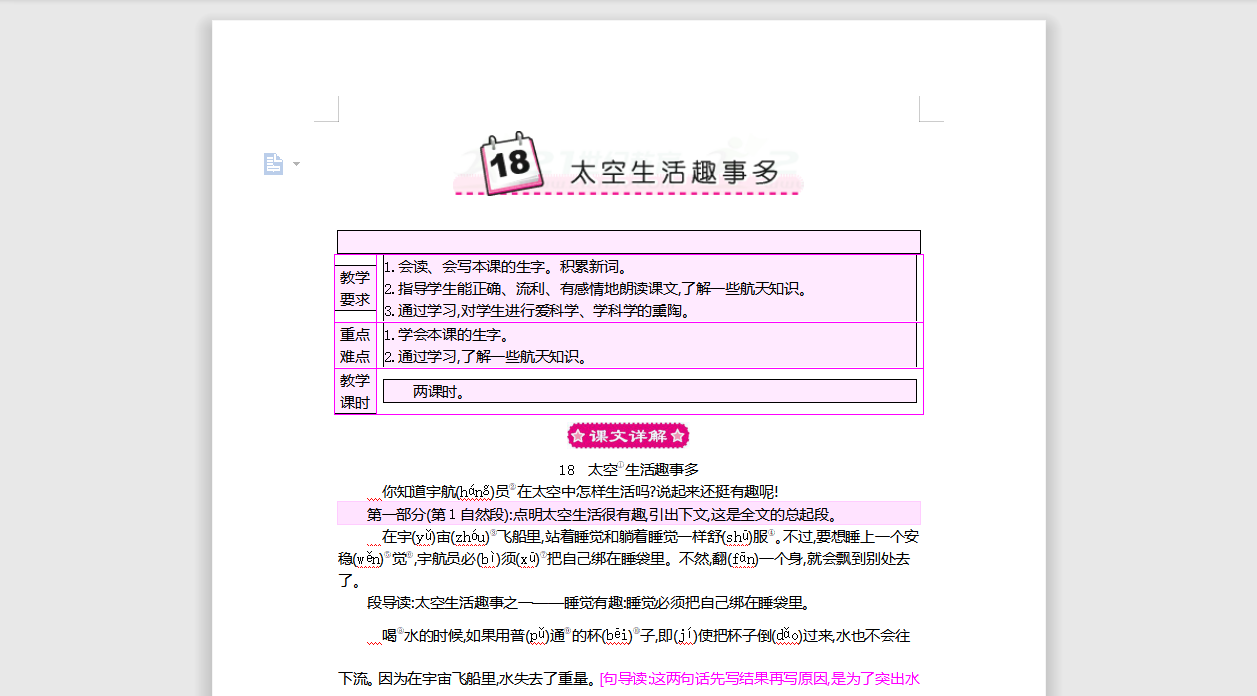Select the 教学课时 label cell
This screenshot has height=696, width=1257.
[x=355, y=389]
